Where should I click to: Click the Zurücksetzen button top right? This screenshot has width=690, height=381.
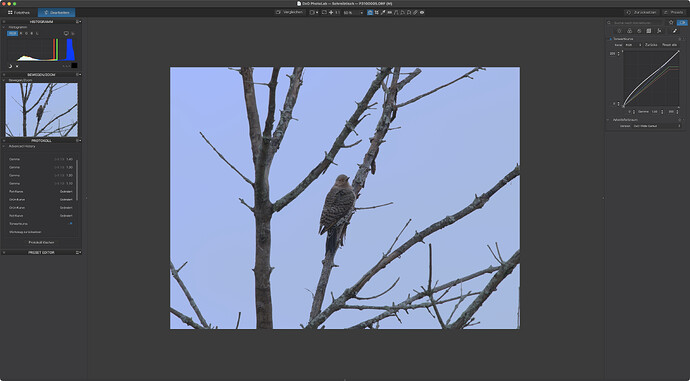(x=642, y=12)
